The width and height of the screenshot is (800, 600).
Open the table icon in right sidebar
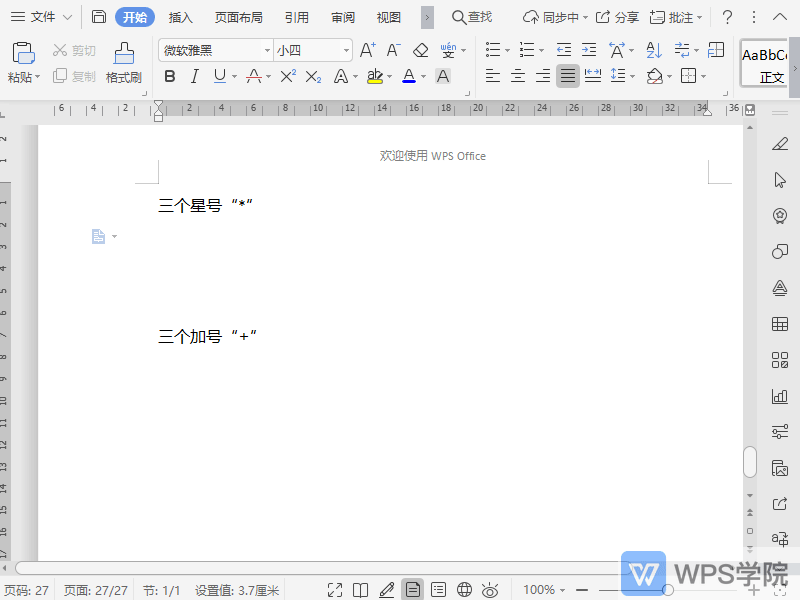pos(780,324)
